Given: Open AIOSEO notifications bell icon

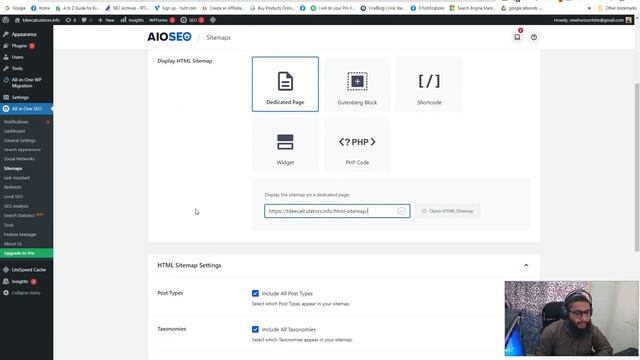Looking at the screenshot, I should pyautogui.click(x=517, y=37).
